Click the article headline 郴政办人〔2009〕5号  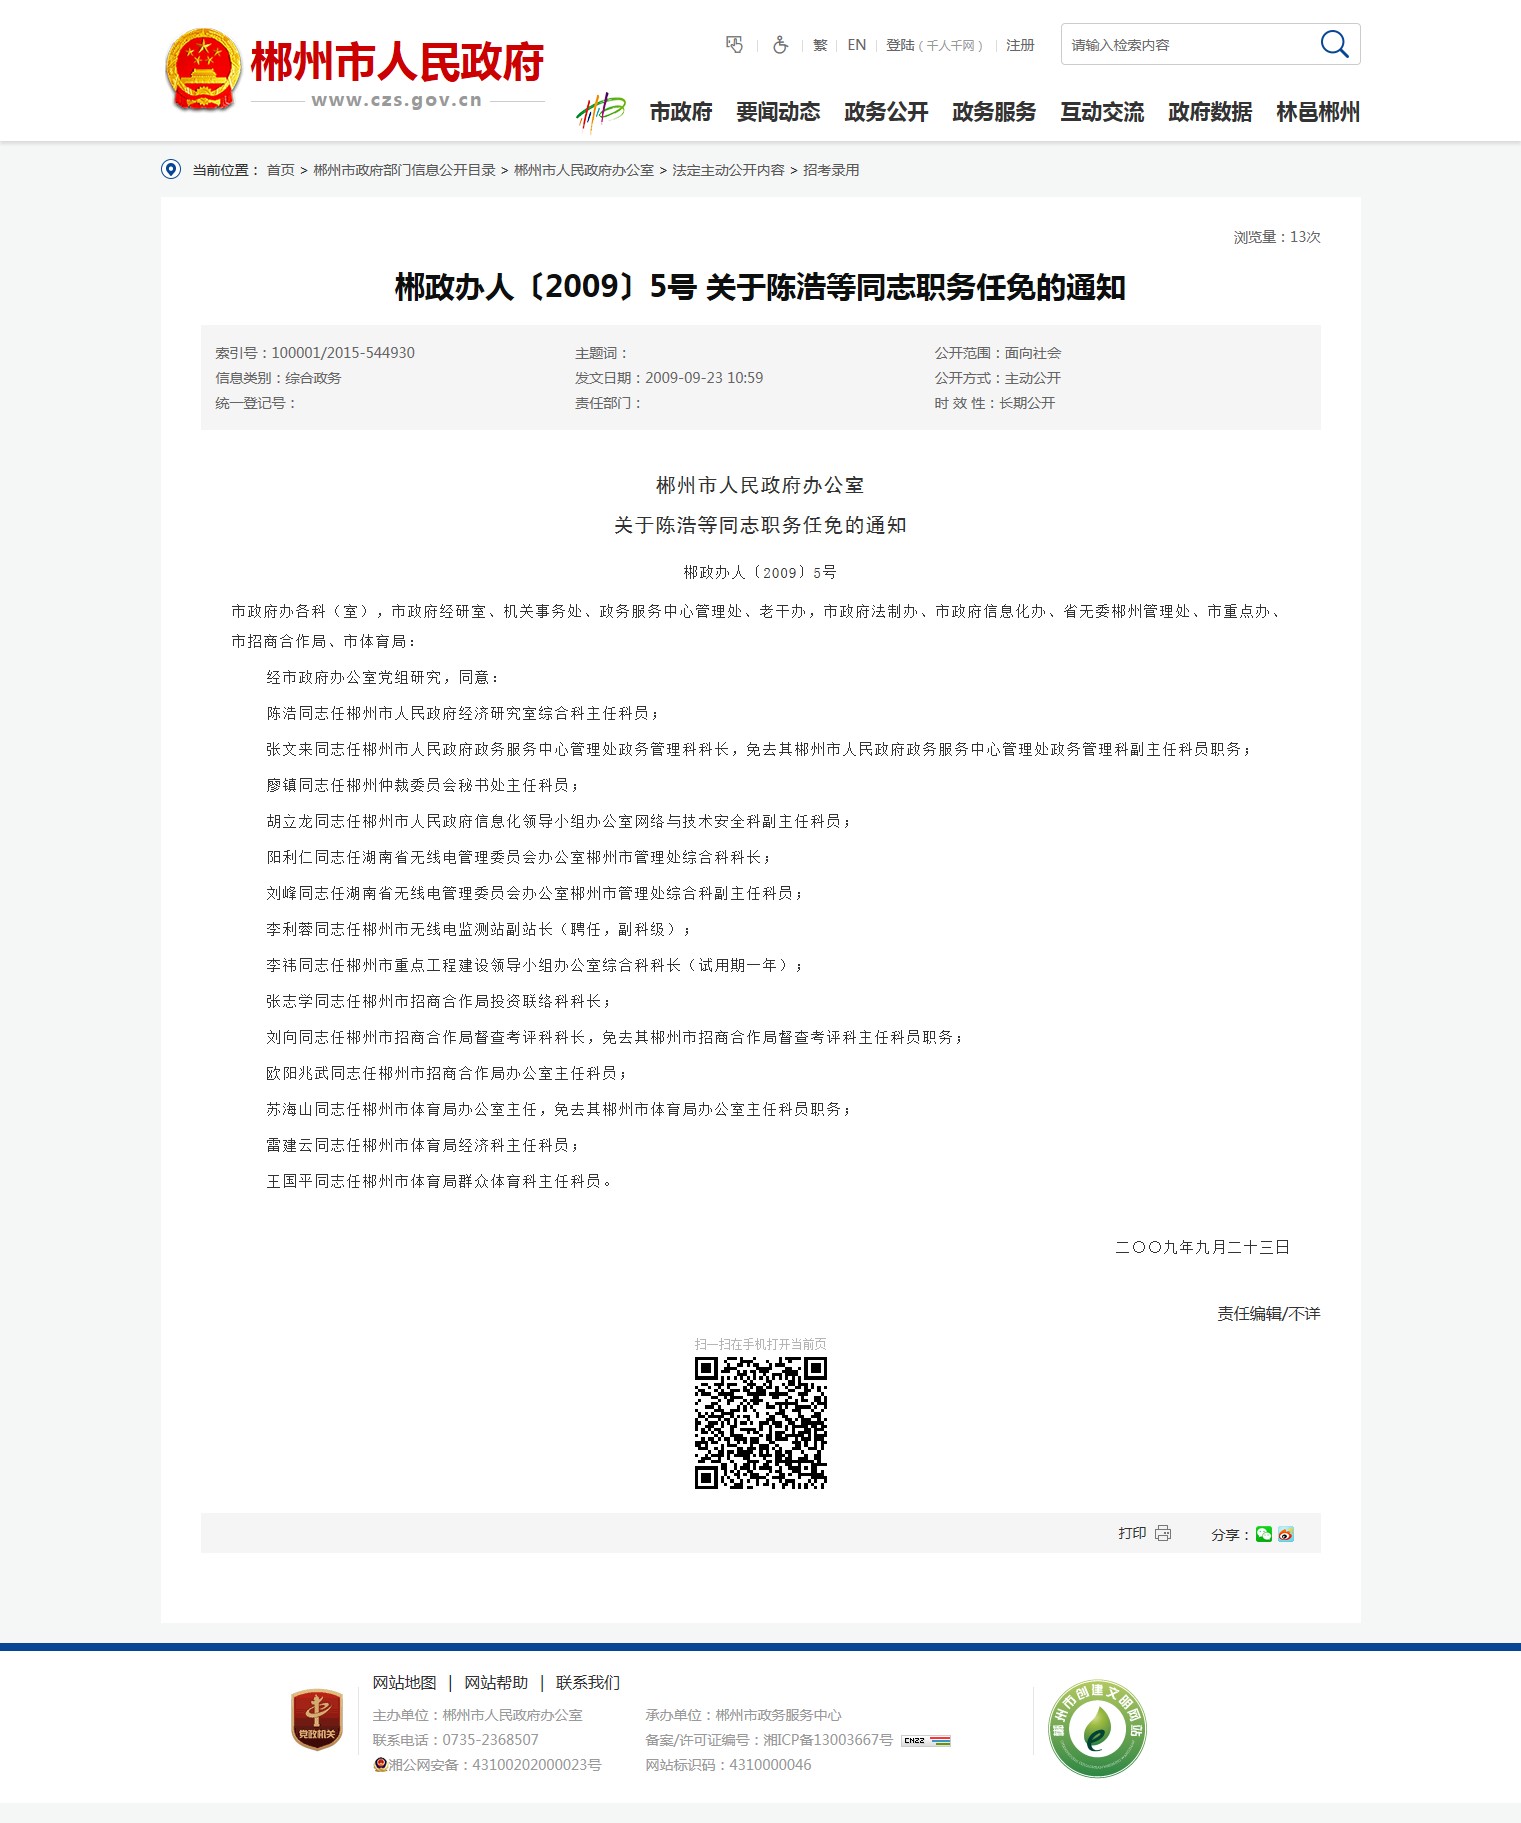[x=760, y=288]
